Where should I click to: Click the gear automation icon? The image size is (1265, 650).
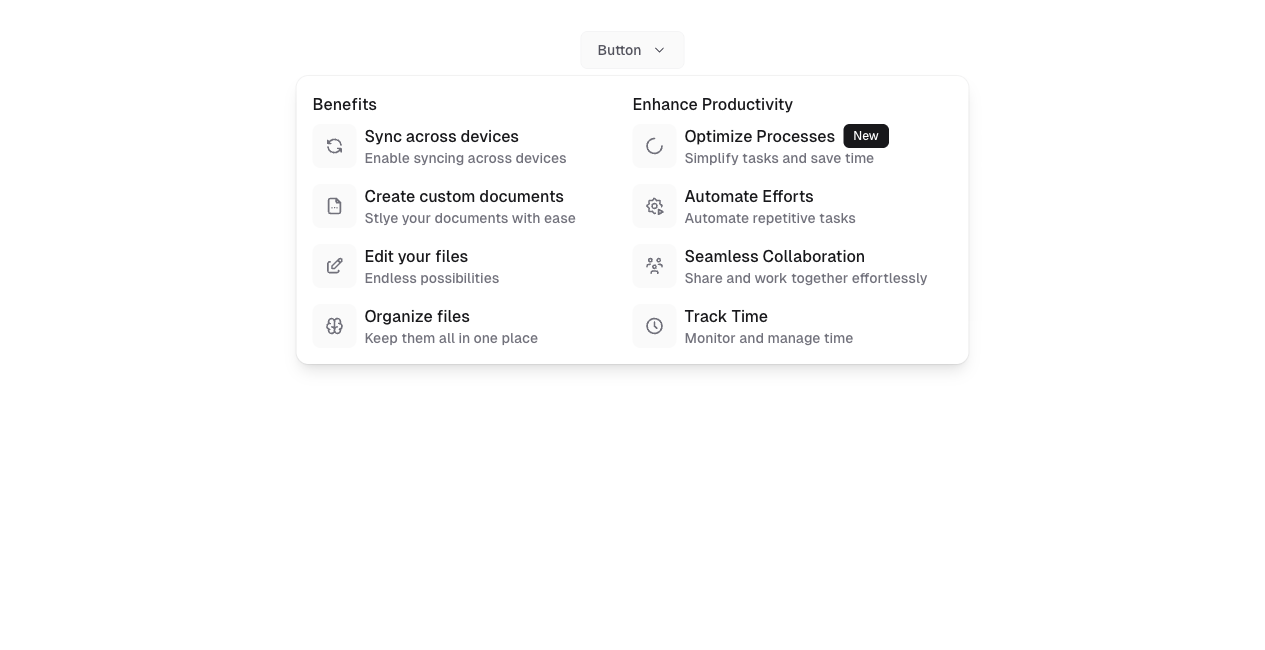pos(654,206)
